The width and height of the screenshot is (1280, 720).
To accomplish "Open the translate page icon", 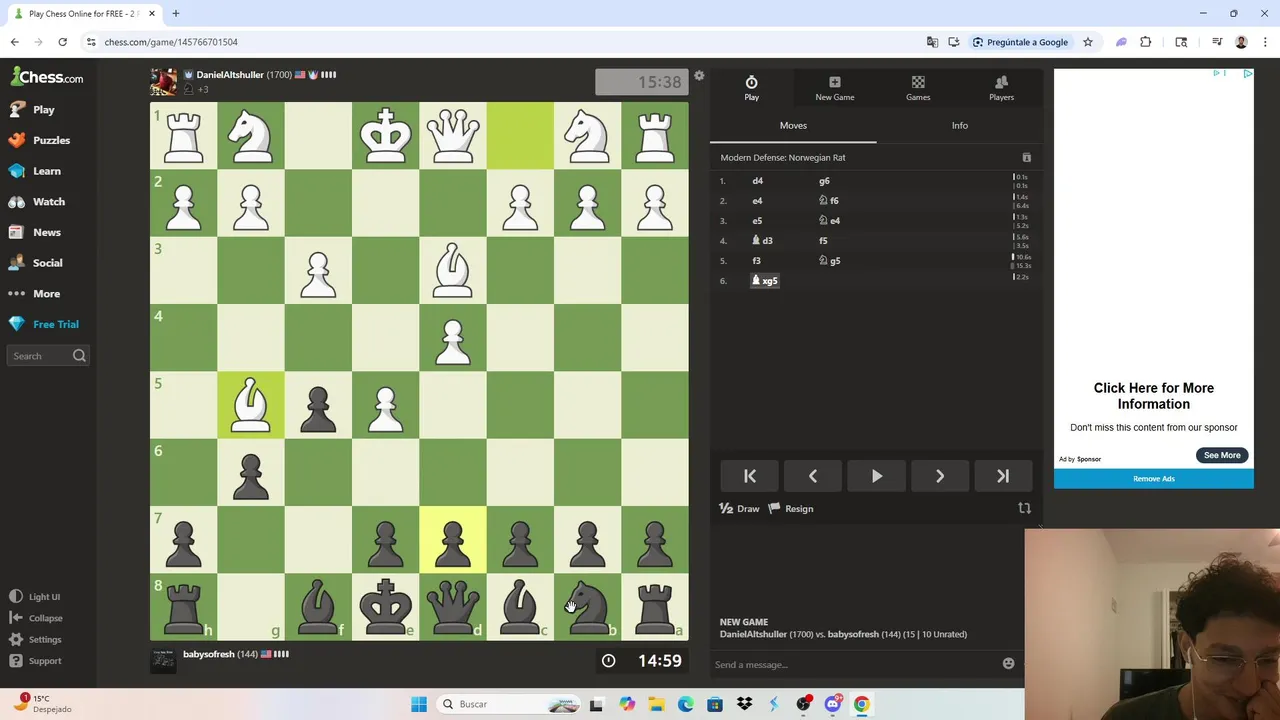I will [932, 42].
